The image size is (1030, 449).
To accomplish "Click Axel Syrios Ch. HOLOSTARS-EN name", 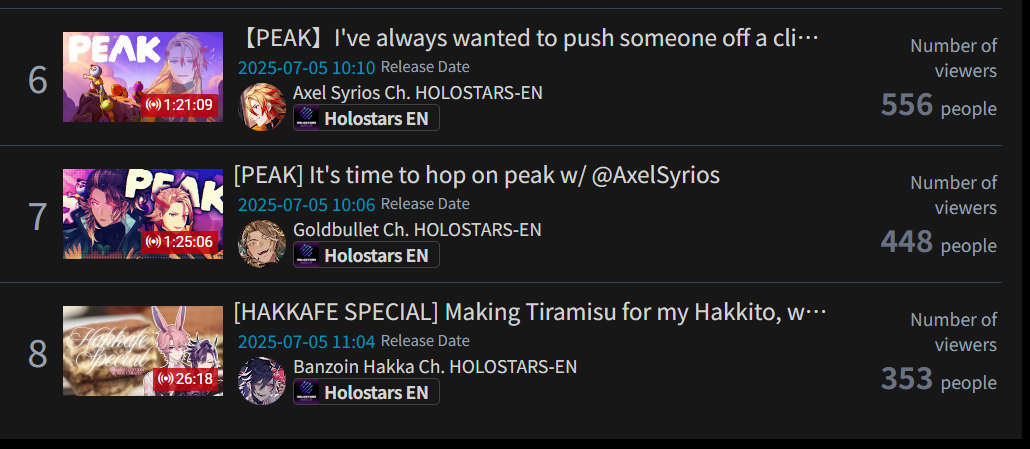I will point(417,92).
